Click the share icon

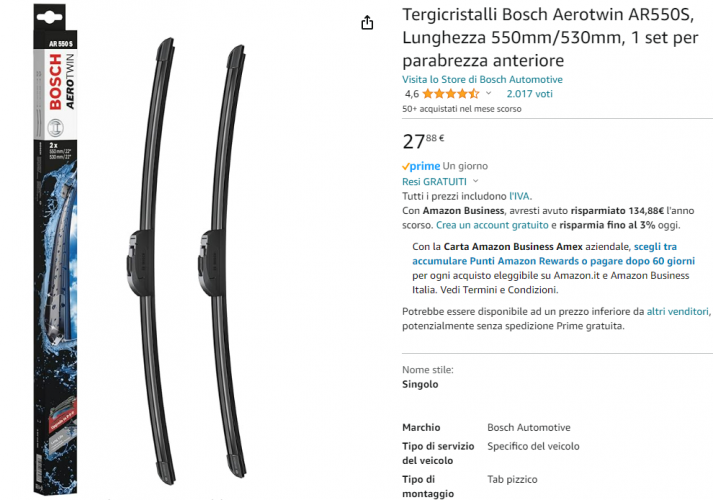pyautogui.click(x=367, y=22)
